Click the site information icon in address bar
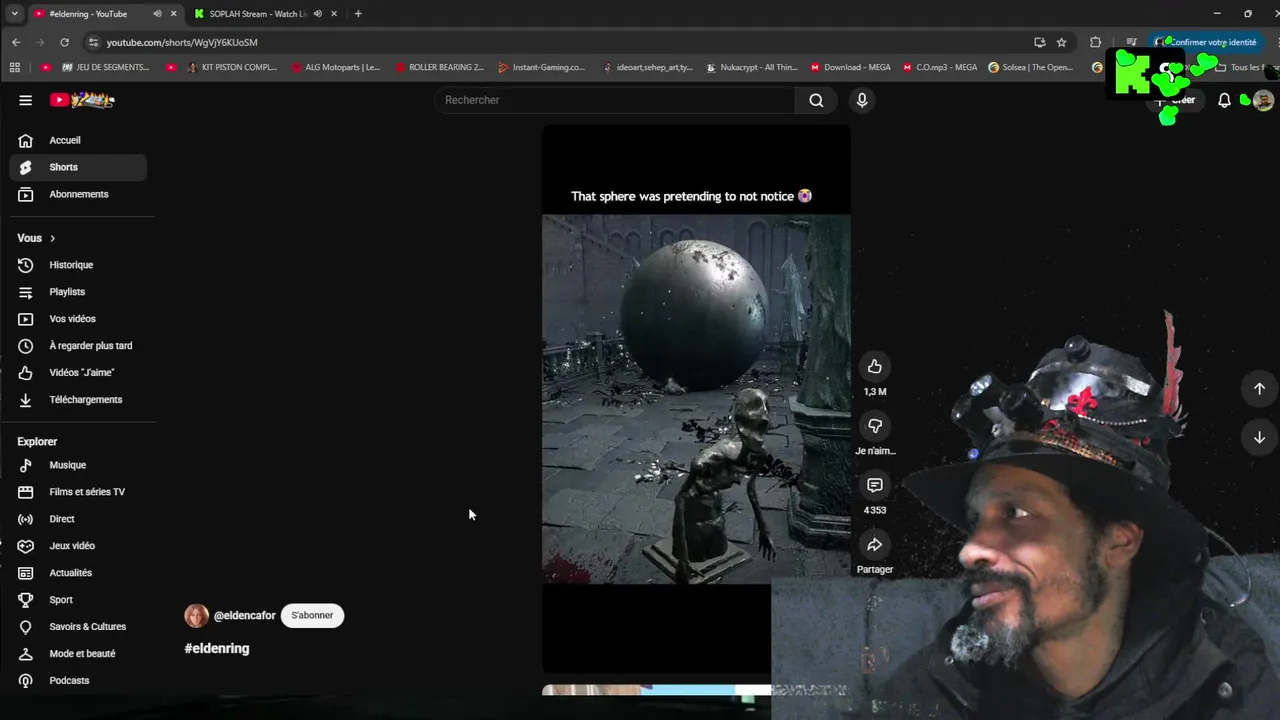The image size is (1280, 720). [94, 42]
